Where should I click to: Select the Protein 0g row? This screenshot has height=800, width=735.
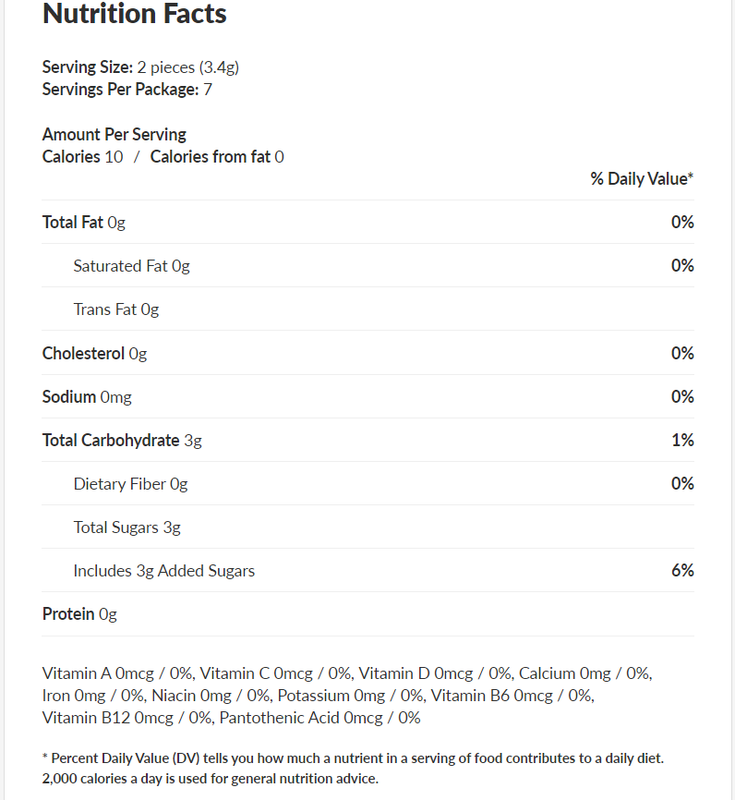[80, 615]
